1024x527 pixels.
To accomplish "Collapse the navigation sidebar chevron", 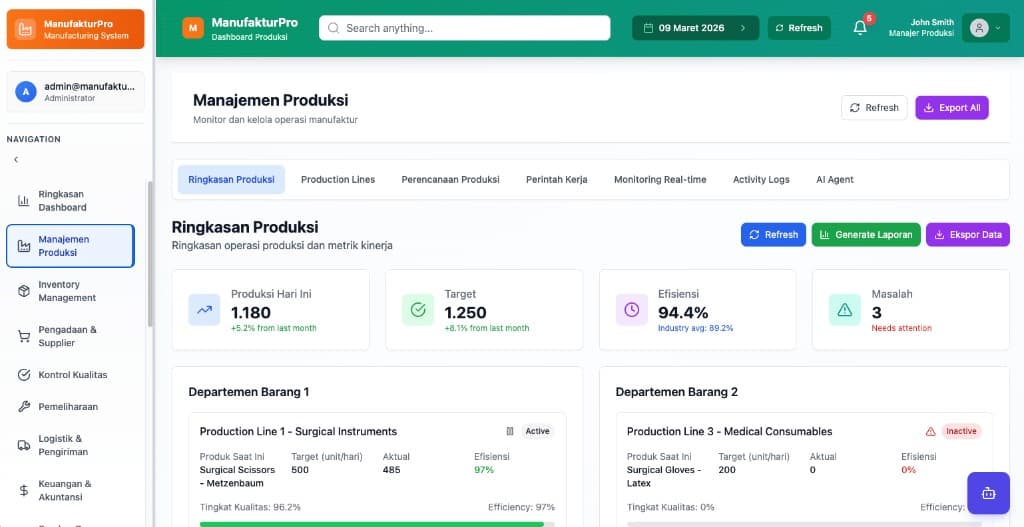I will pyautogui.click(x=16, y=159).
